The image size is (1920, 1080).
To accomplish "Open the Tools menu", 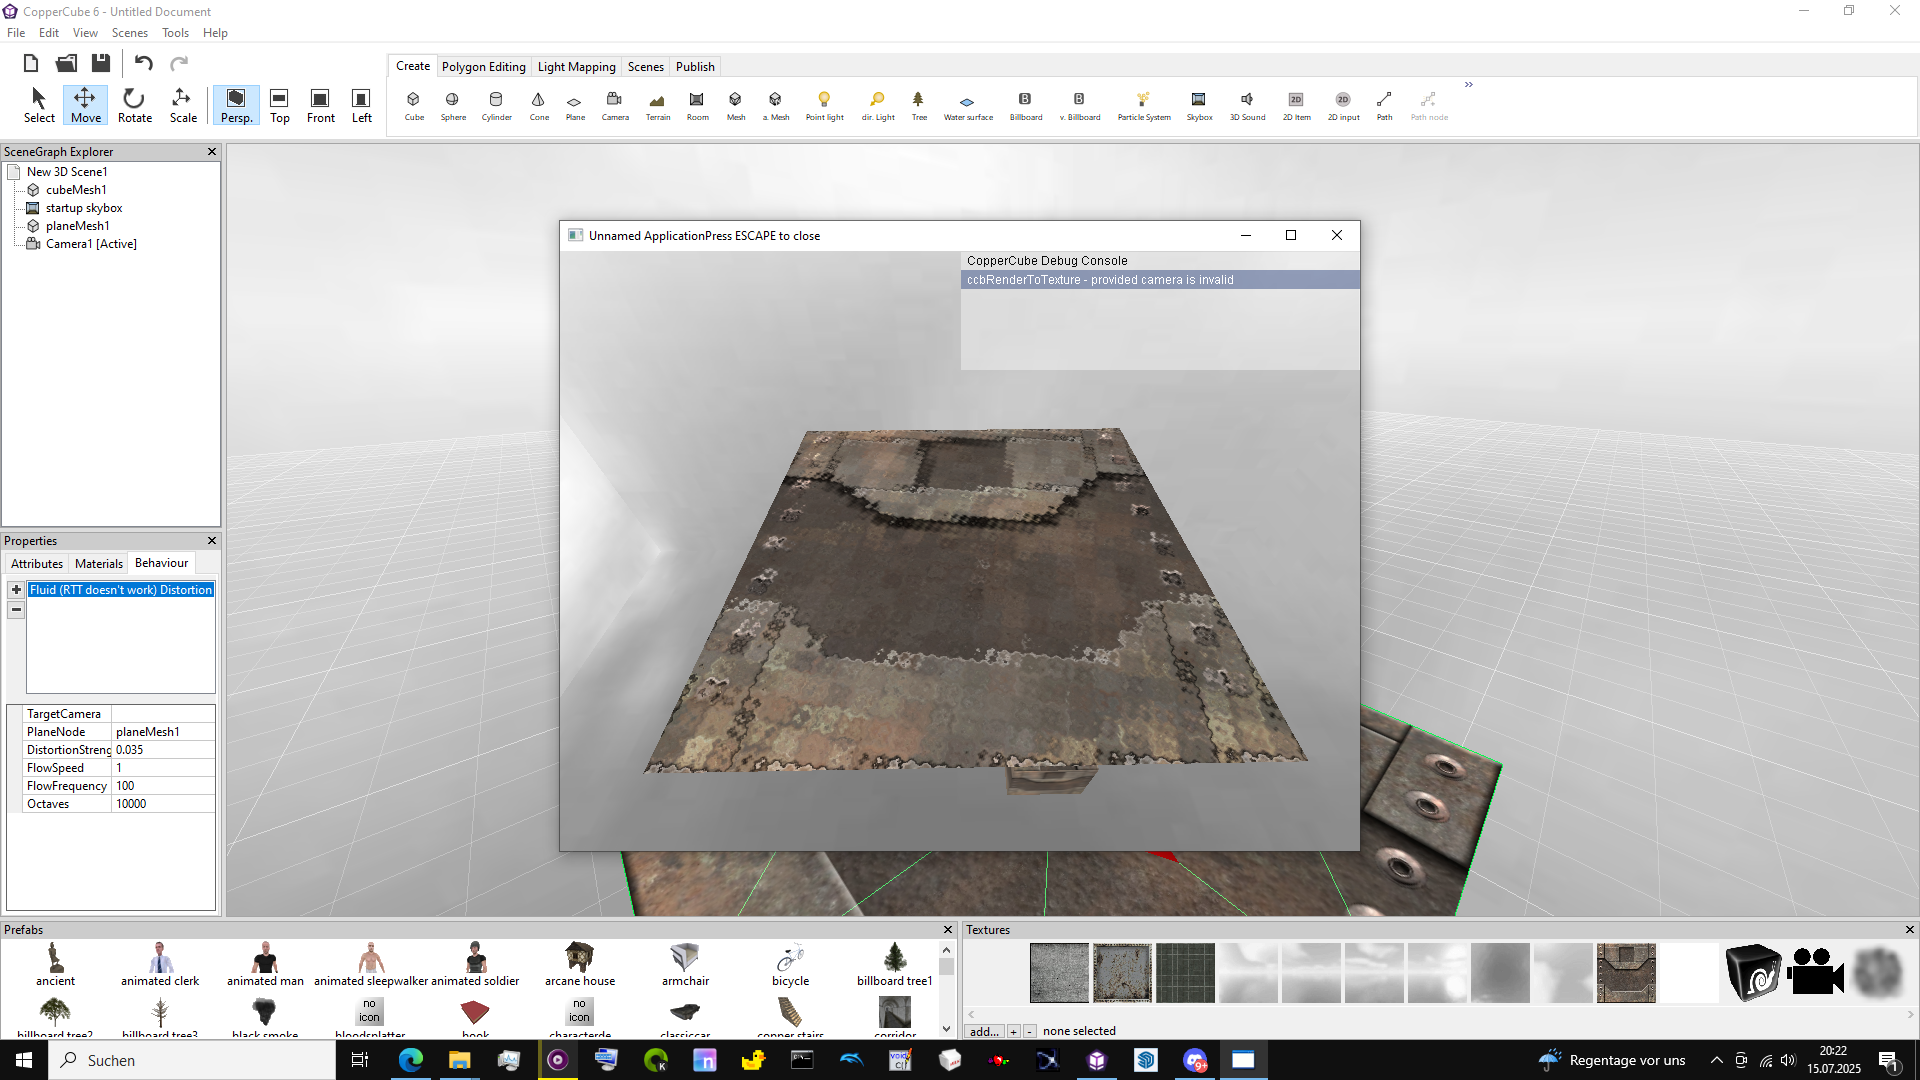I will point(175,33).
